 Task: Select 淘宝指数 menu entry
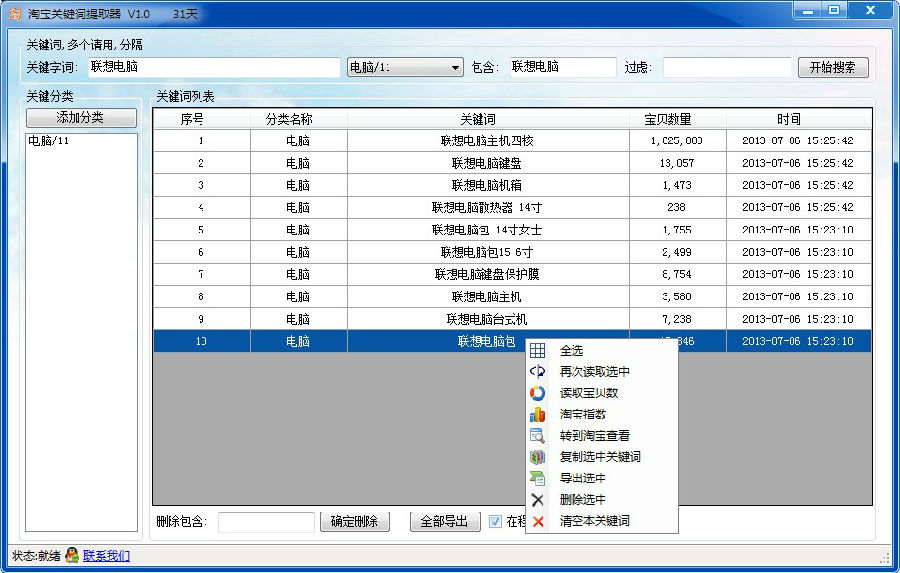(x=582, y=414)
